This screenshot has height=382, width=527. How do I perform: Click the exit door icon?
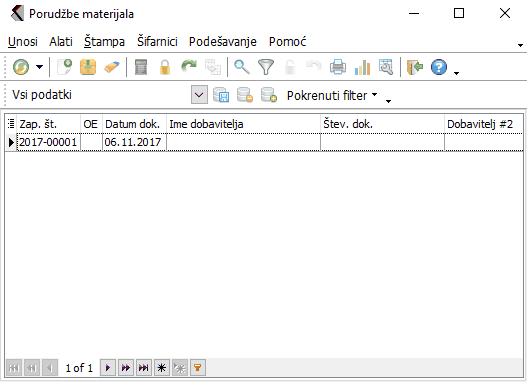(x=415, y=67)
